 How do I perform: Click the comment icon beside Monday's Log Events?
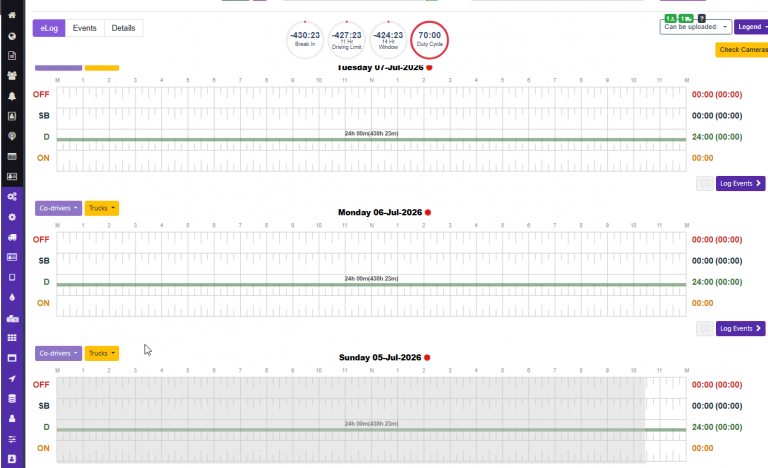pos(705,328)
